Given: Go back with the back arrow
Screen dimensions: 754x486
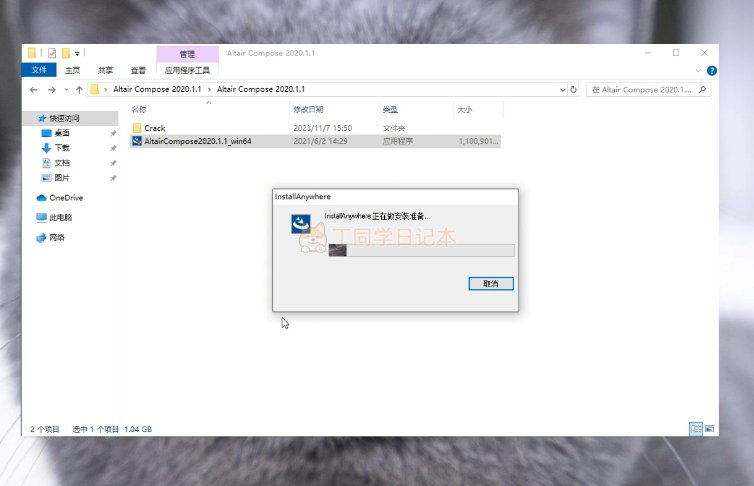Looking at the screenshot, I should click(34, 89).
